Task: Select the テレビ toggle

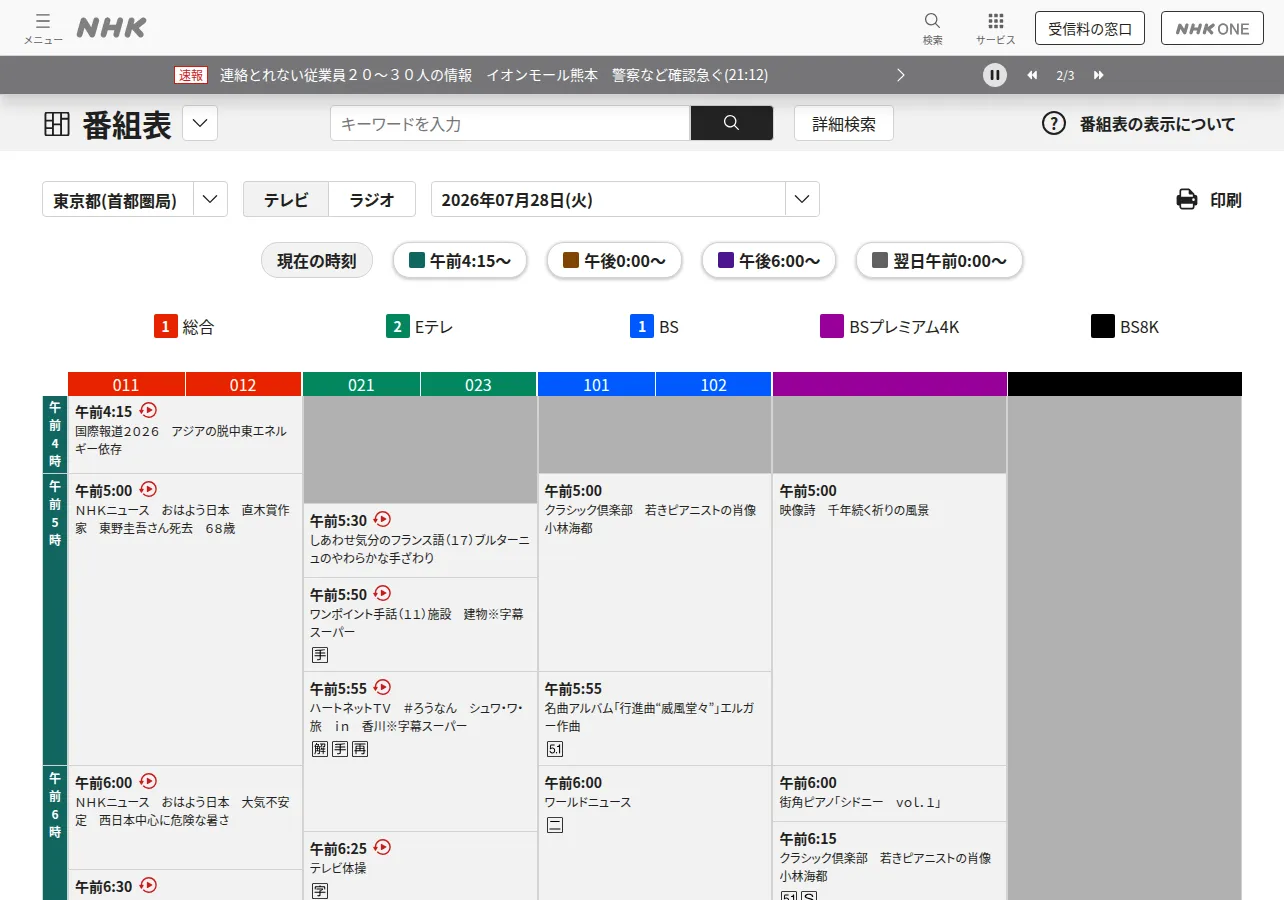Action: (x=286, y=199)
